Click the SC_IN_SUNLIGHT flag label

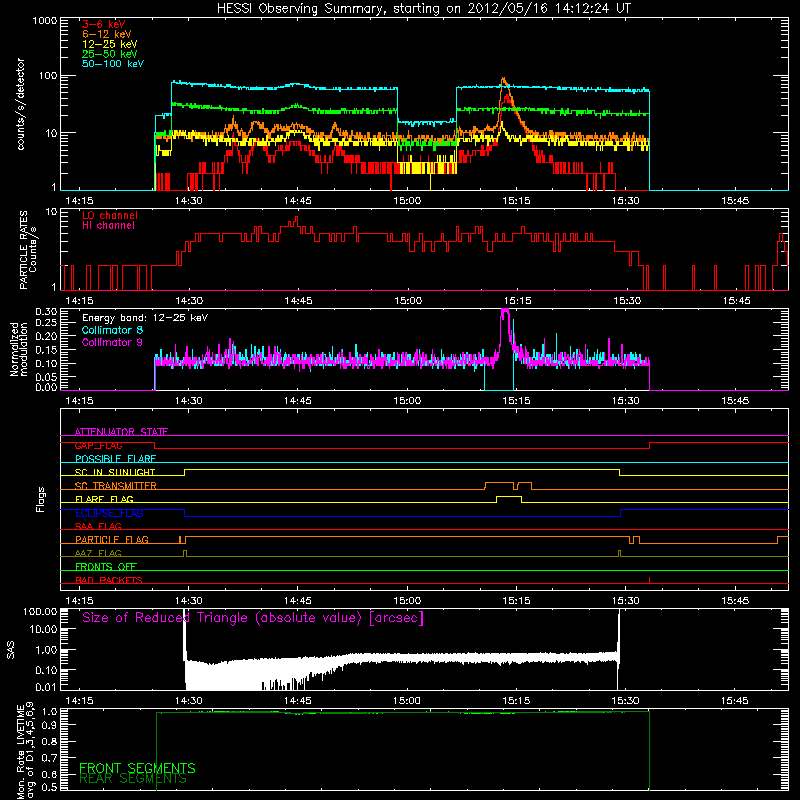pos(115,472)
